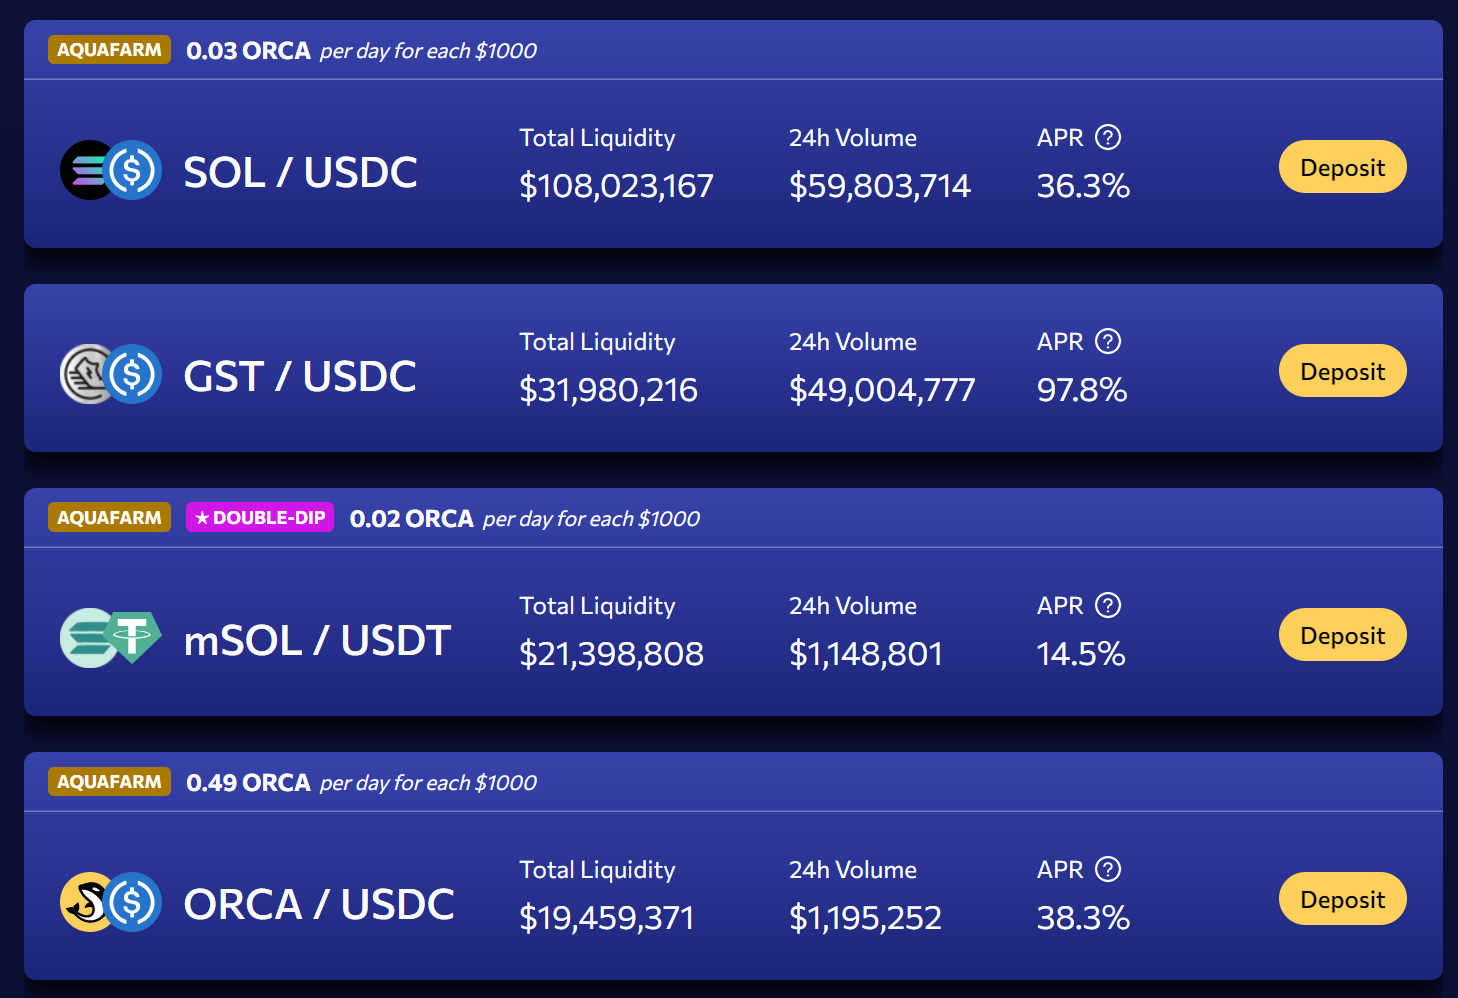Viewport: 1458px width, 998px height.
Task: Open APR help icon for SOL / USDC
Action: tap(1108, 137)
